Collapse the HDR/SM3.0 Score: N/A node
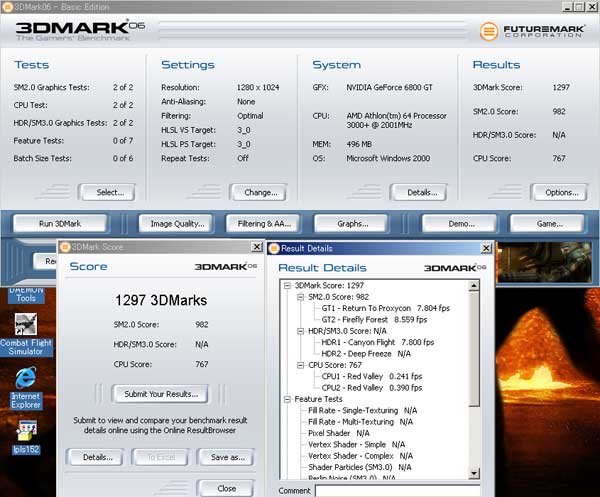This screenshot has height=497, width=600. (x=301, y=331)
